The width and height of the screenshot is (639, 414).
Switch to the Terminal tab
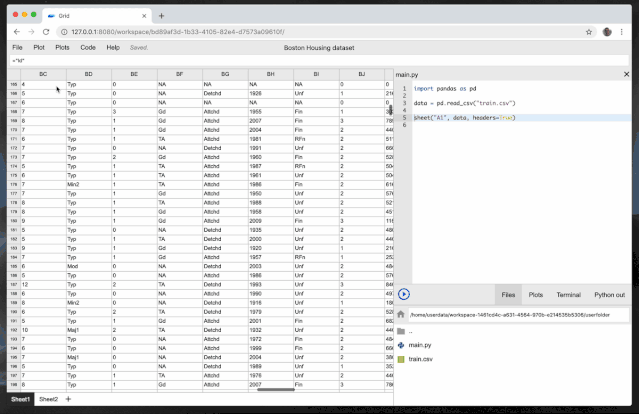pyautogui.click(x=568, y=295)
